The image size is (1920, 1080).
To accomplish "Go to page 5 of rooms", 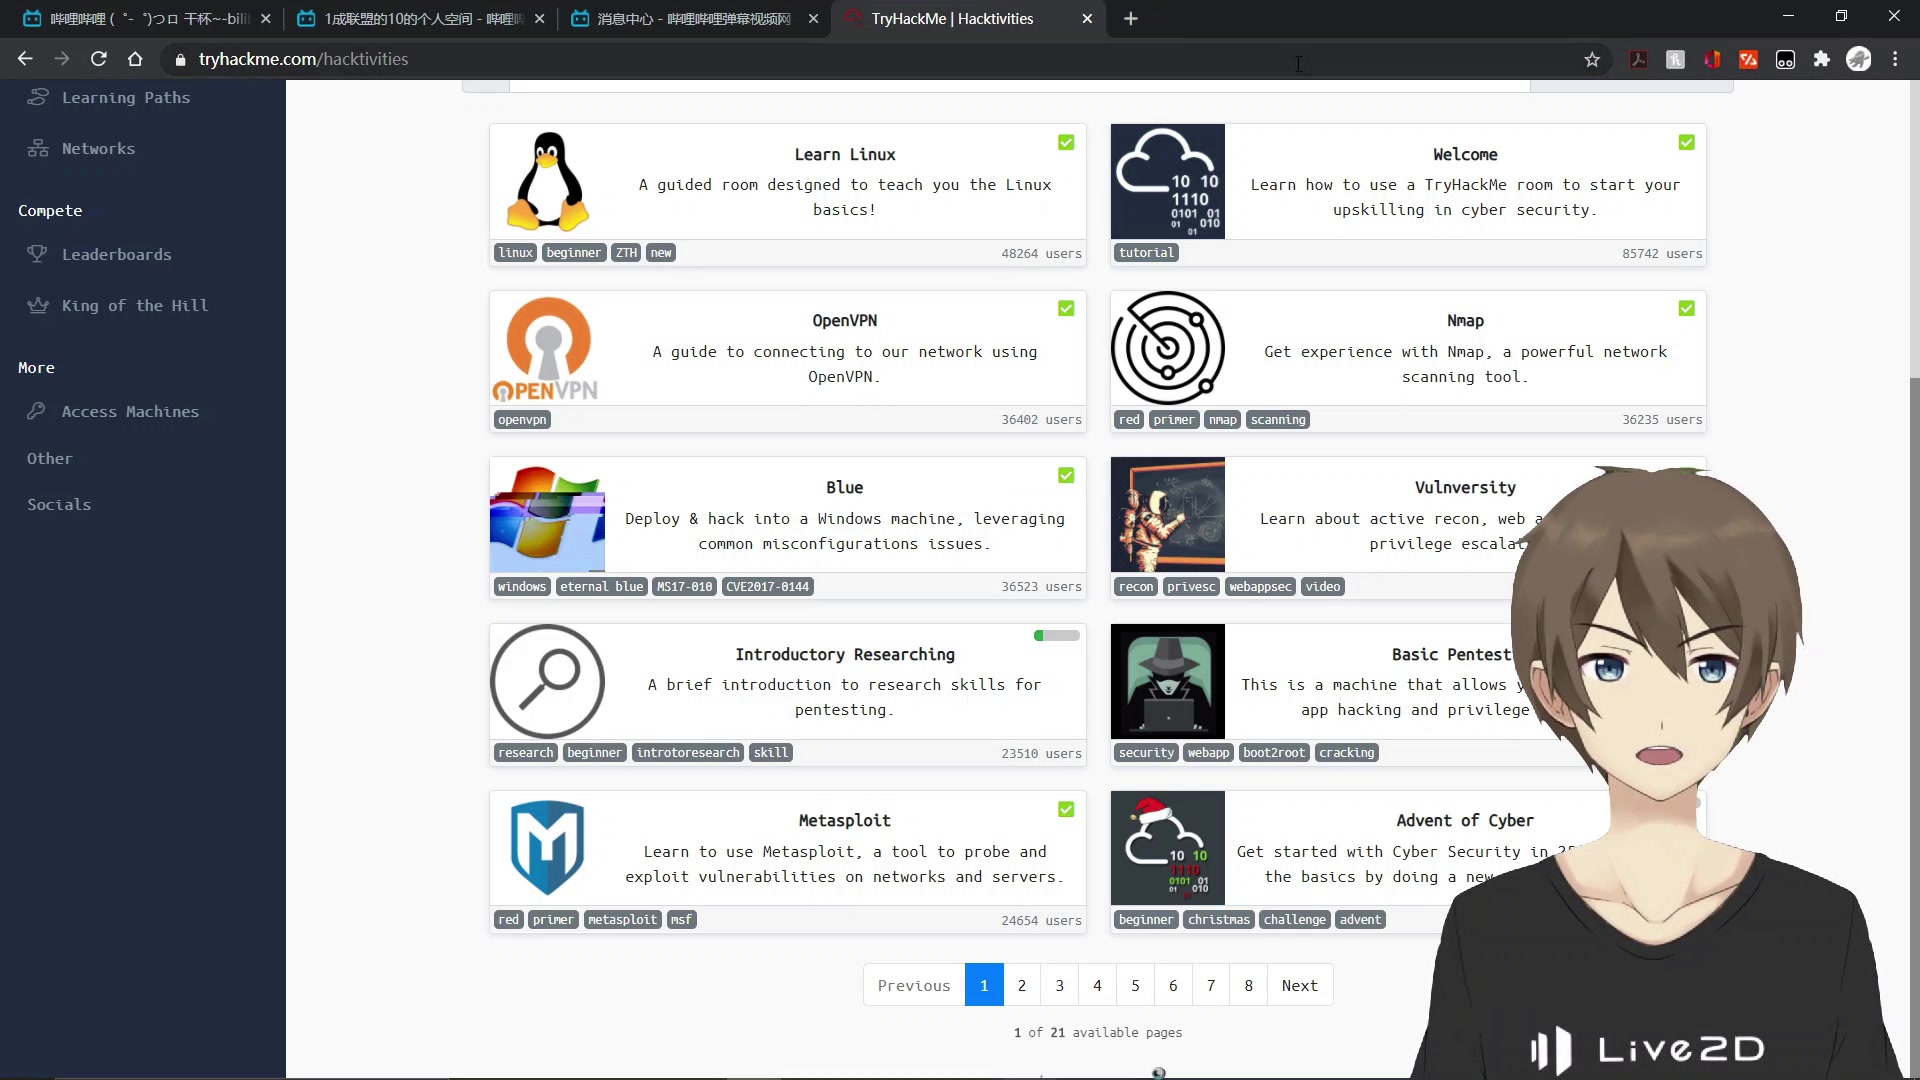I will coord(1135,985).
